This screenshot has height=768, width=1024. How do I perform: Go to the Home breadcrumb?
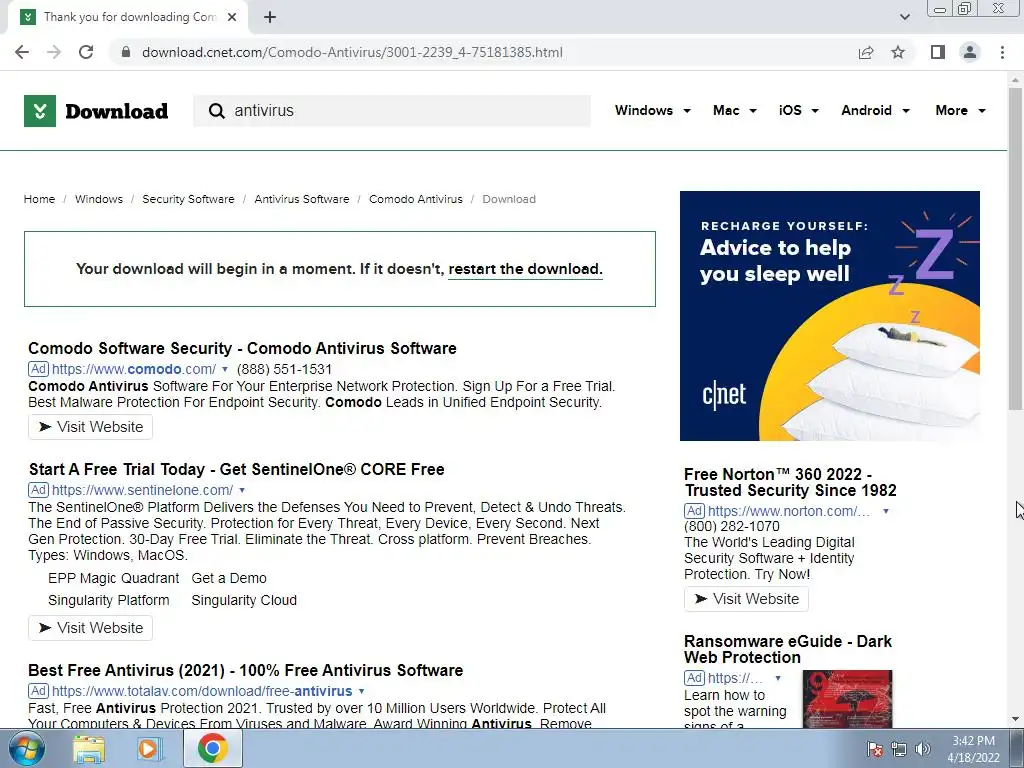39,199
